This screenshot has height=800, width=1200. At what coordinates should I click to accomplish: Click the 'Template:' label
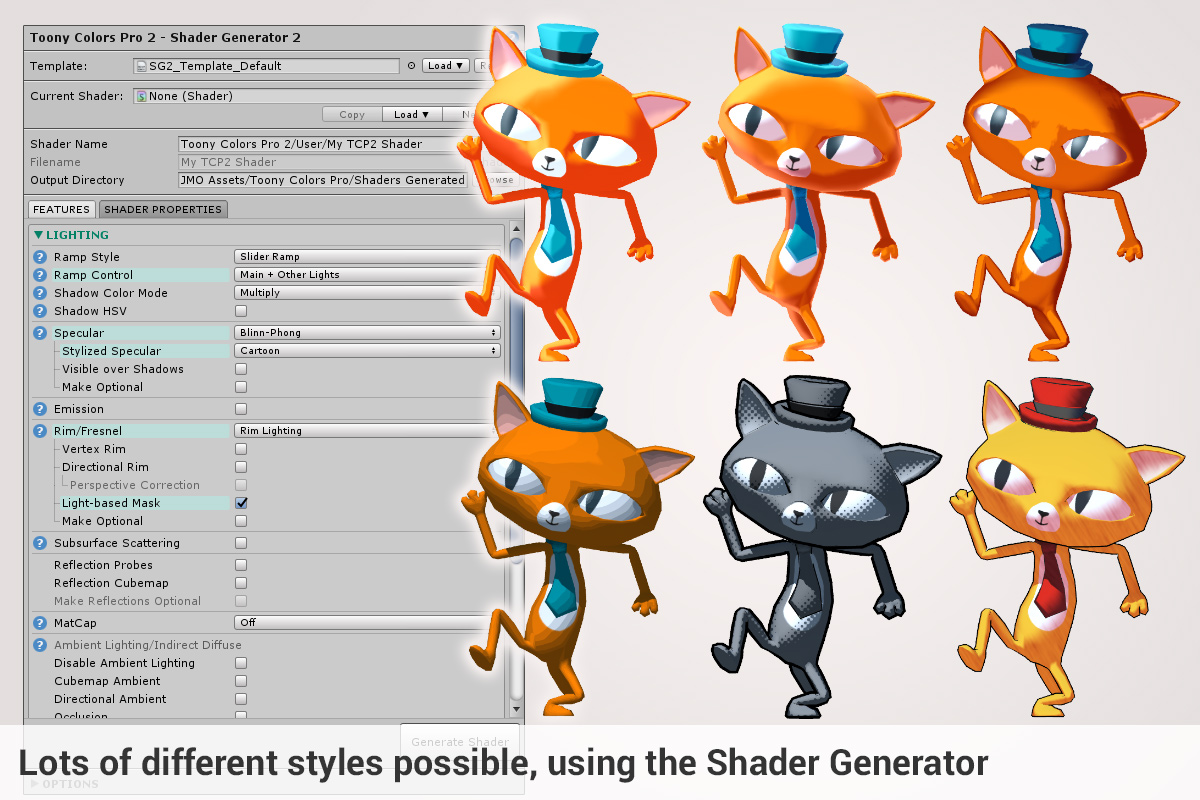tap(59, 66)
